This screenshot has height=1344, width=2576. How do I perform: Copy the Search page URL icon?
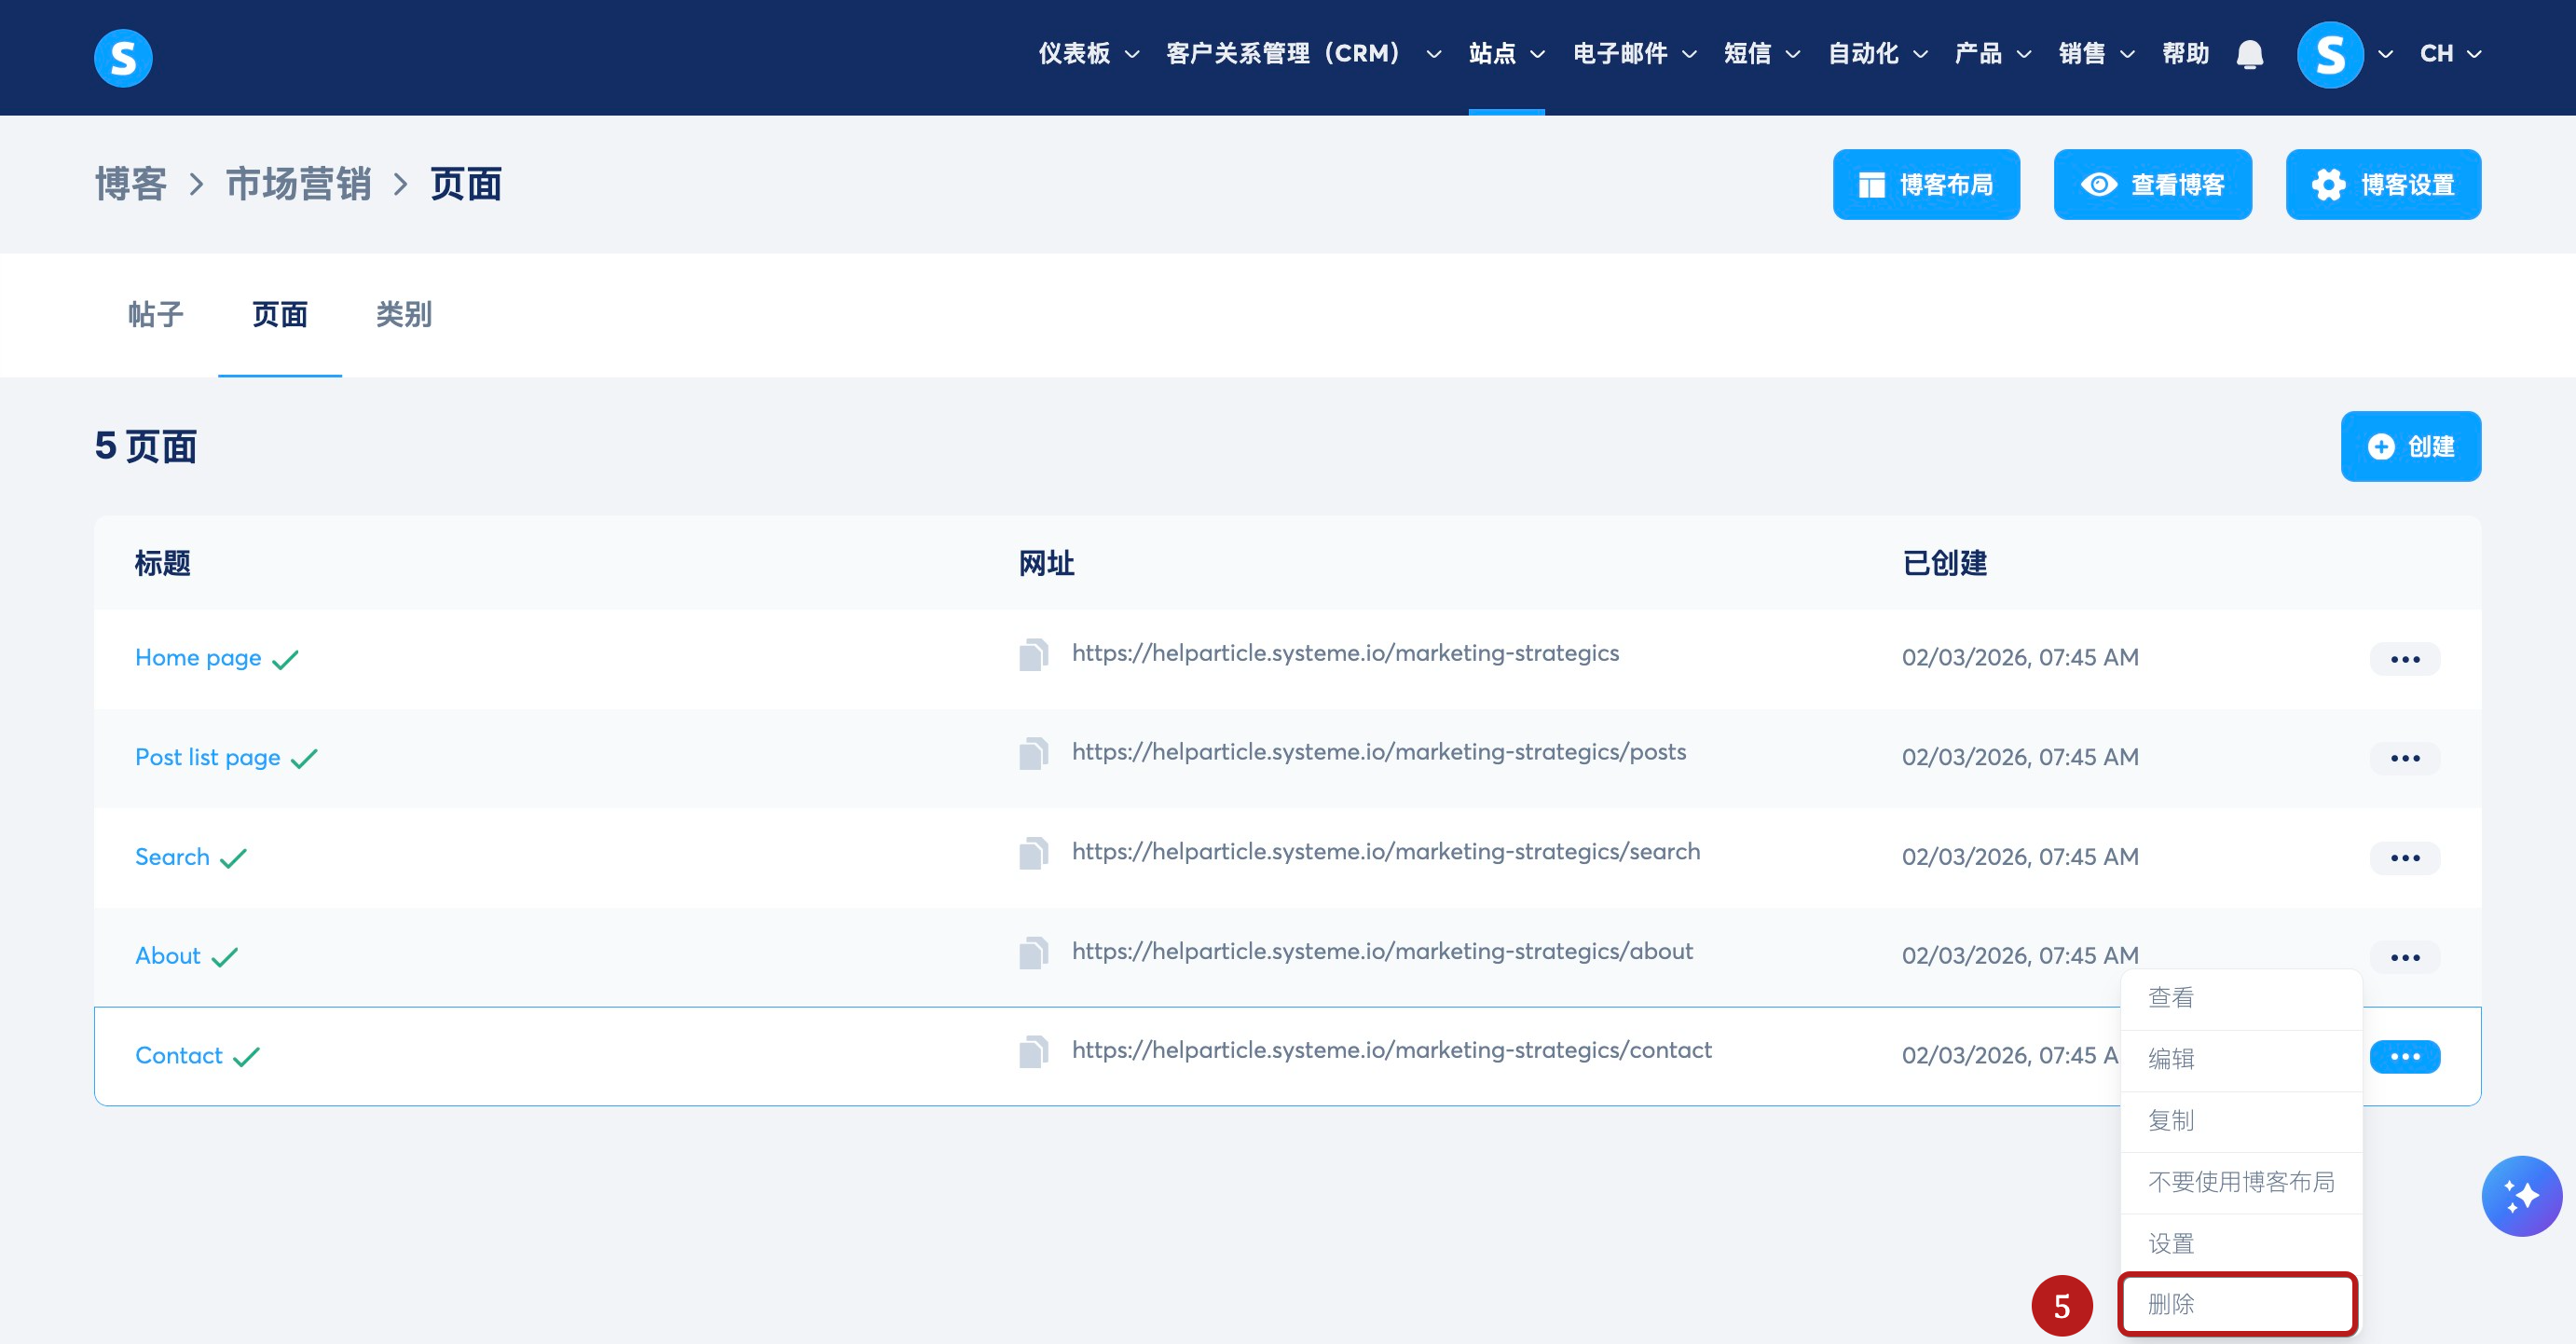(1033, 853)
